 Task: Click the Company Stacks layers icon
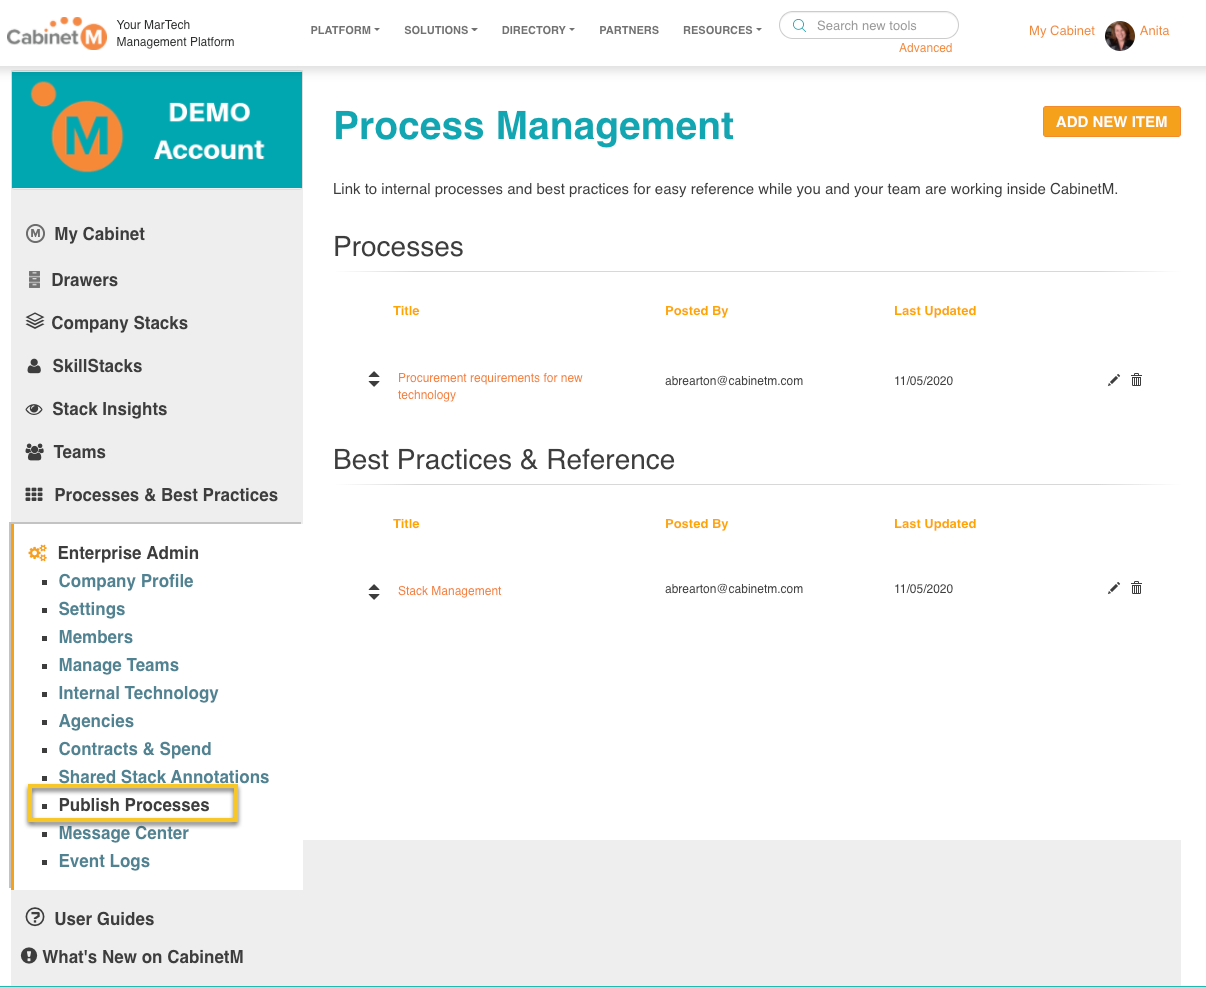35,322
